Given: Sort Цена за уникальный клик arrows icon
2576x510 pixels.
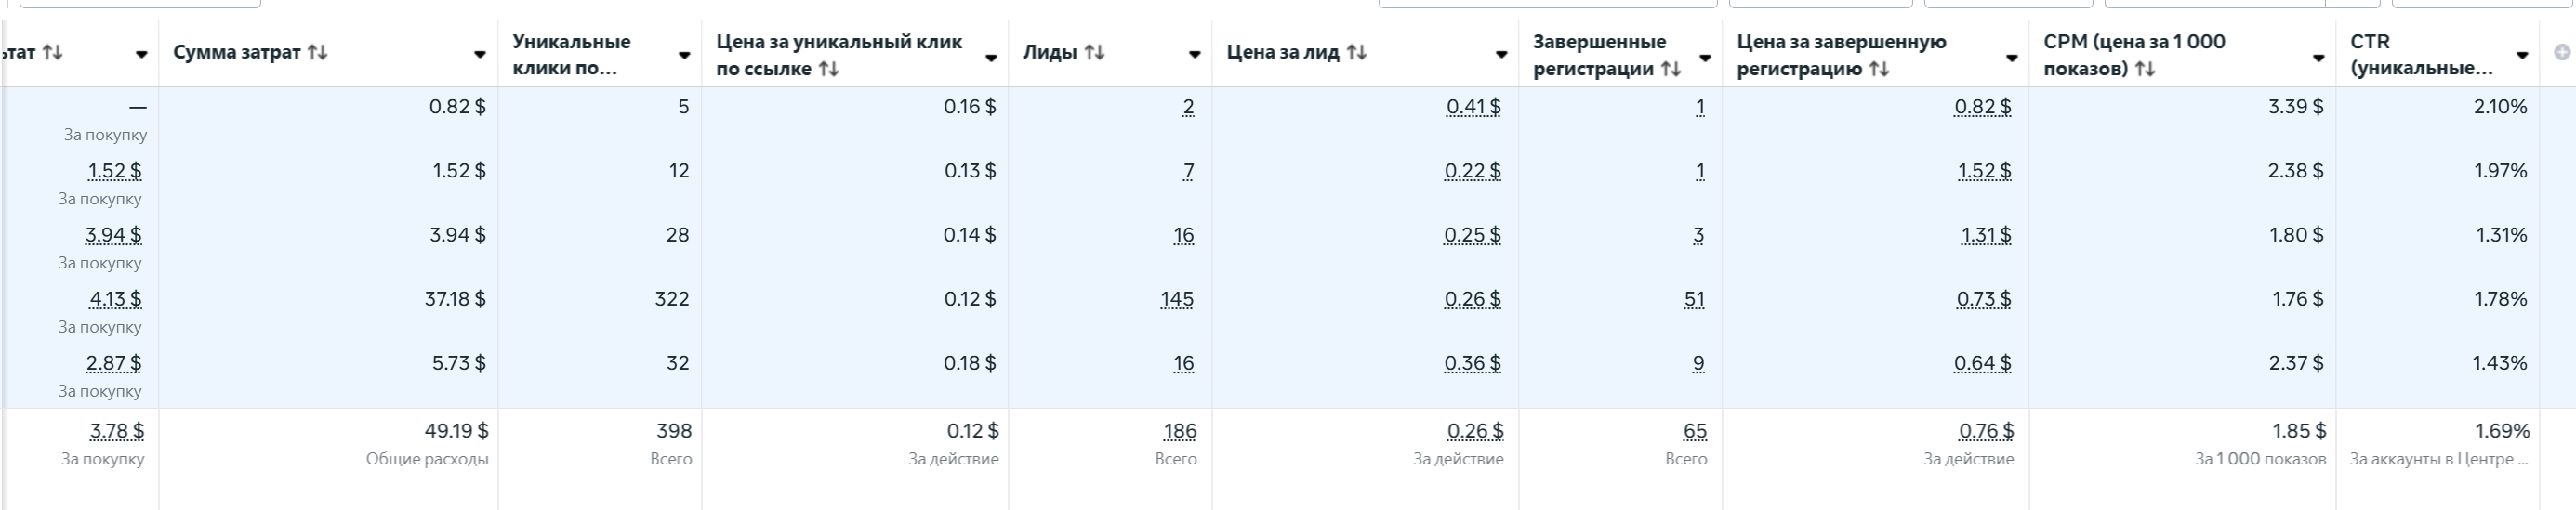Looking at the screenshot, I should (828, 69).
